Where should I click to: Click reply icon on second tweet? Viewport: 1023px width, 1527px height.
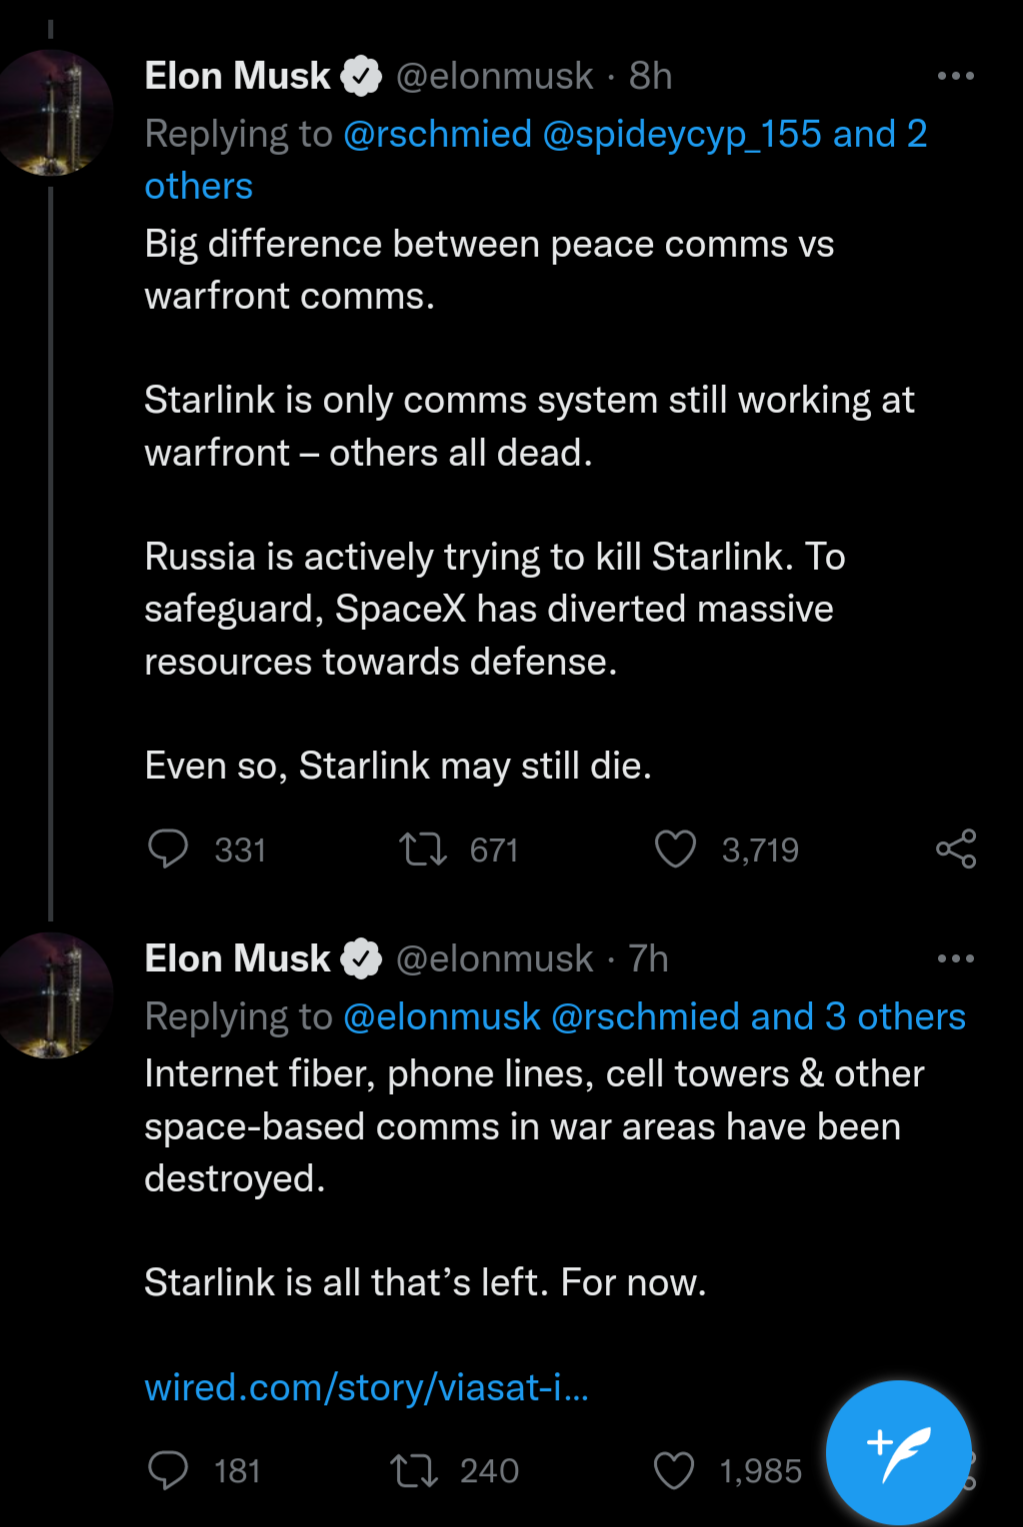click(x=168, y=1470)
